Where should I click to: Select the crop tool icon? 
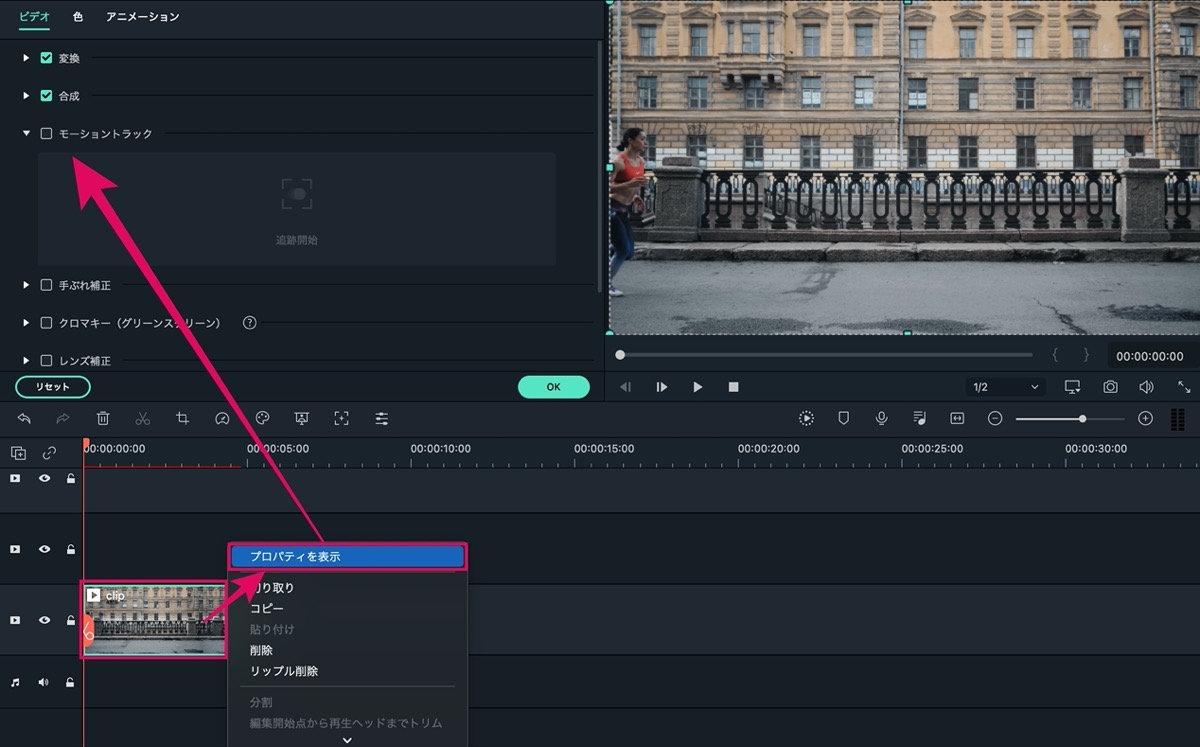point(182,419)
